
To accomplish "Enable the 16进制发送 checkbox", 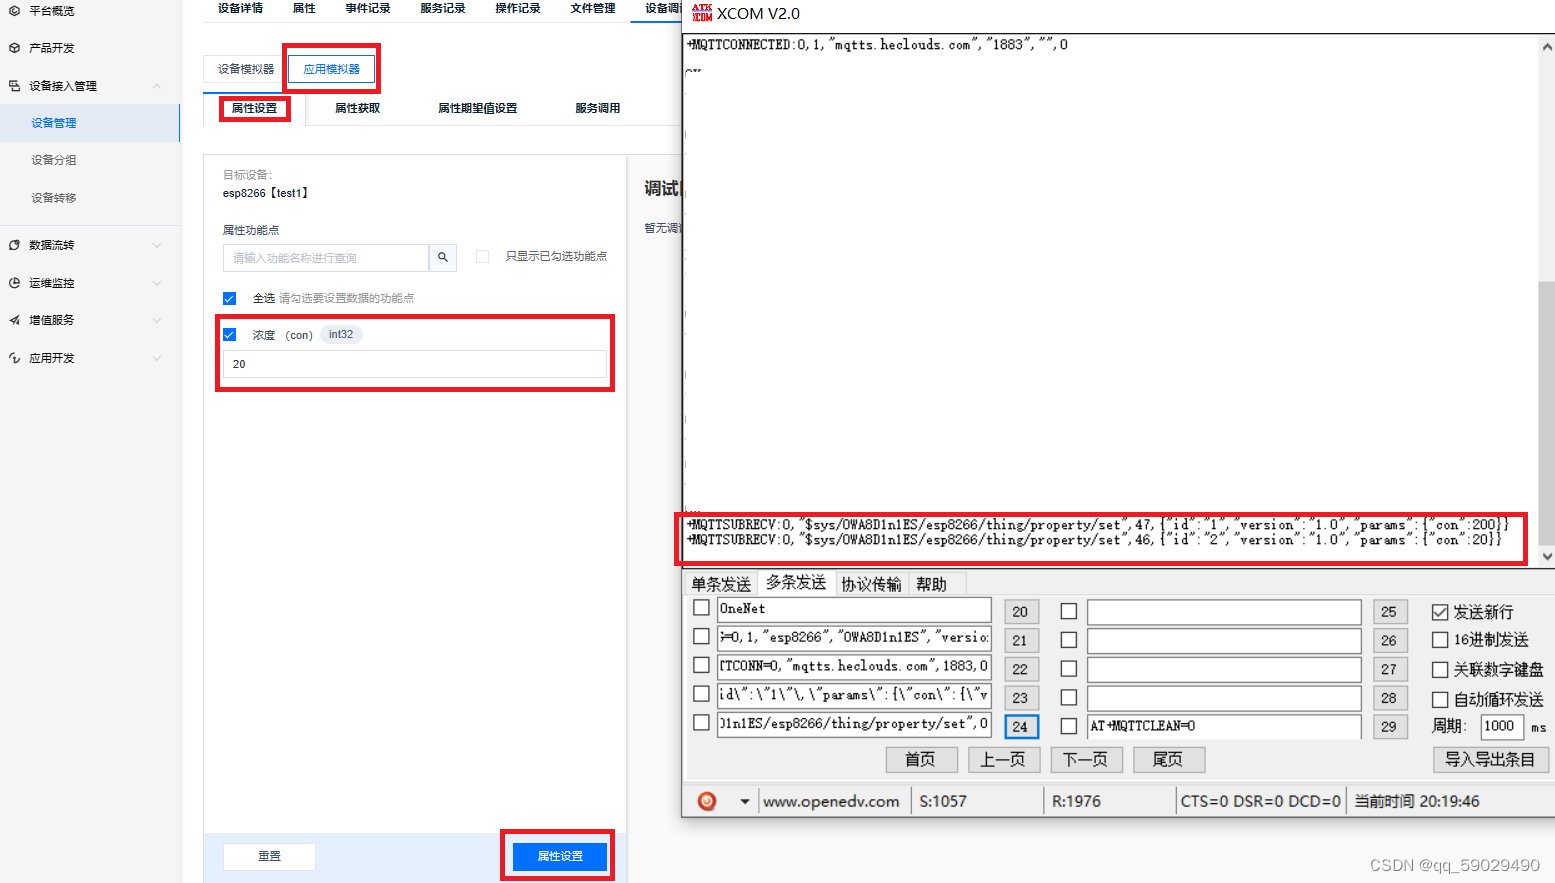I will (1440, 640).
